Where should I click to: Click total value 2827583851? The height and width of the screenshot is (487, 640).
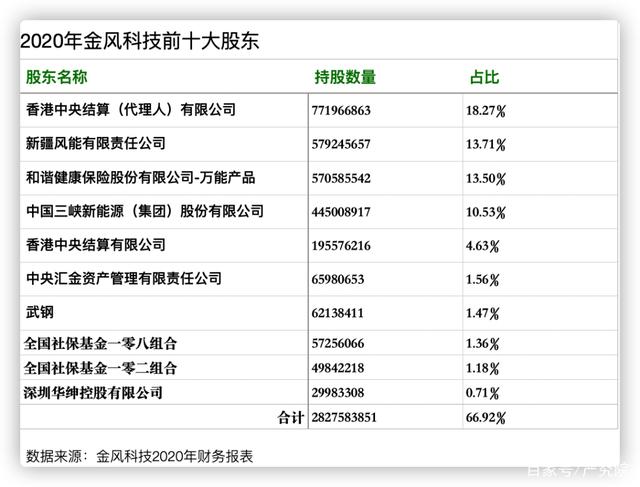coord(344,418)
